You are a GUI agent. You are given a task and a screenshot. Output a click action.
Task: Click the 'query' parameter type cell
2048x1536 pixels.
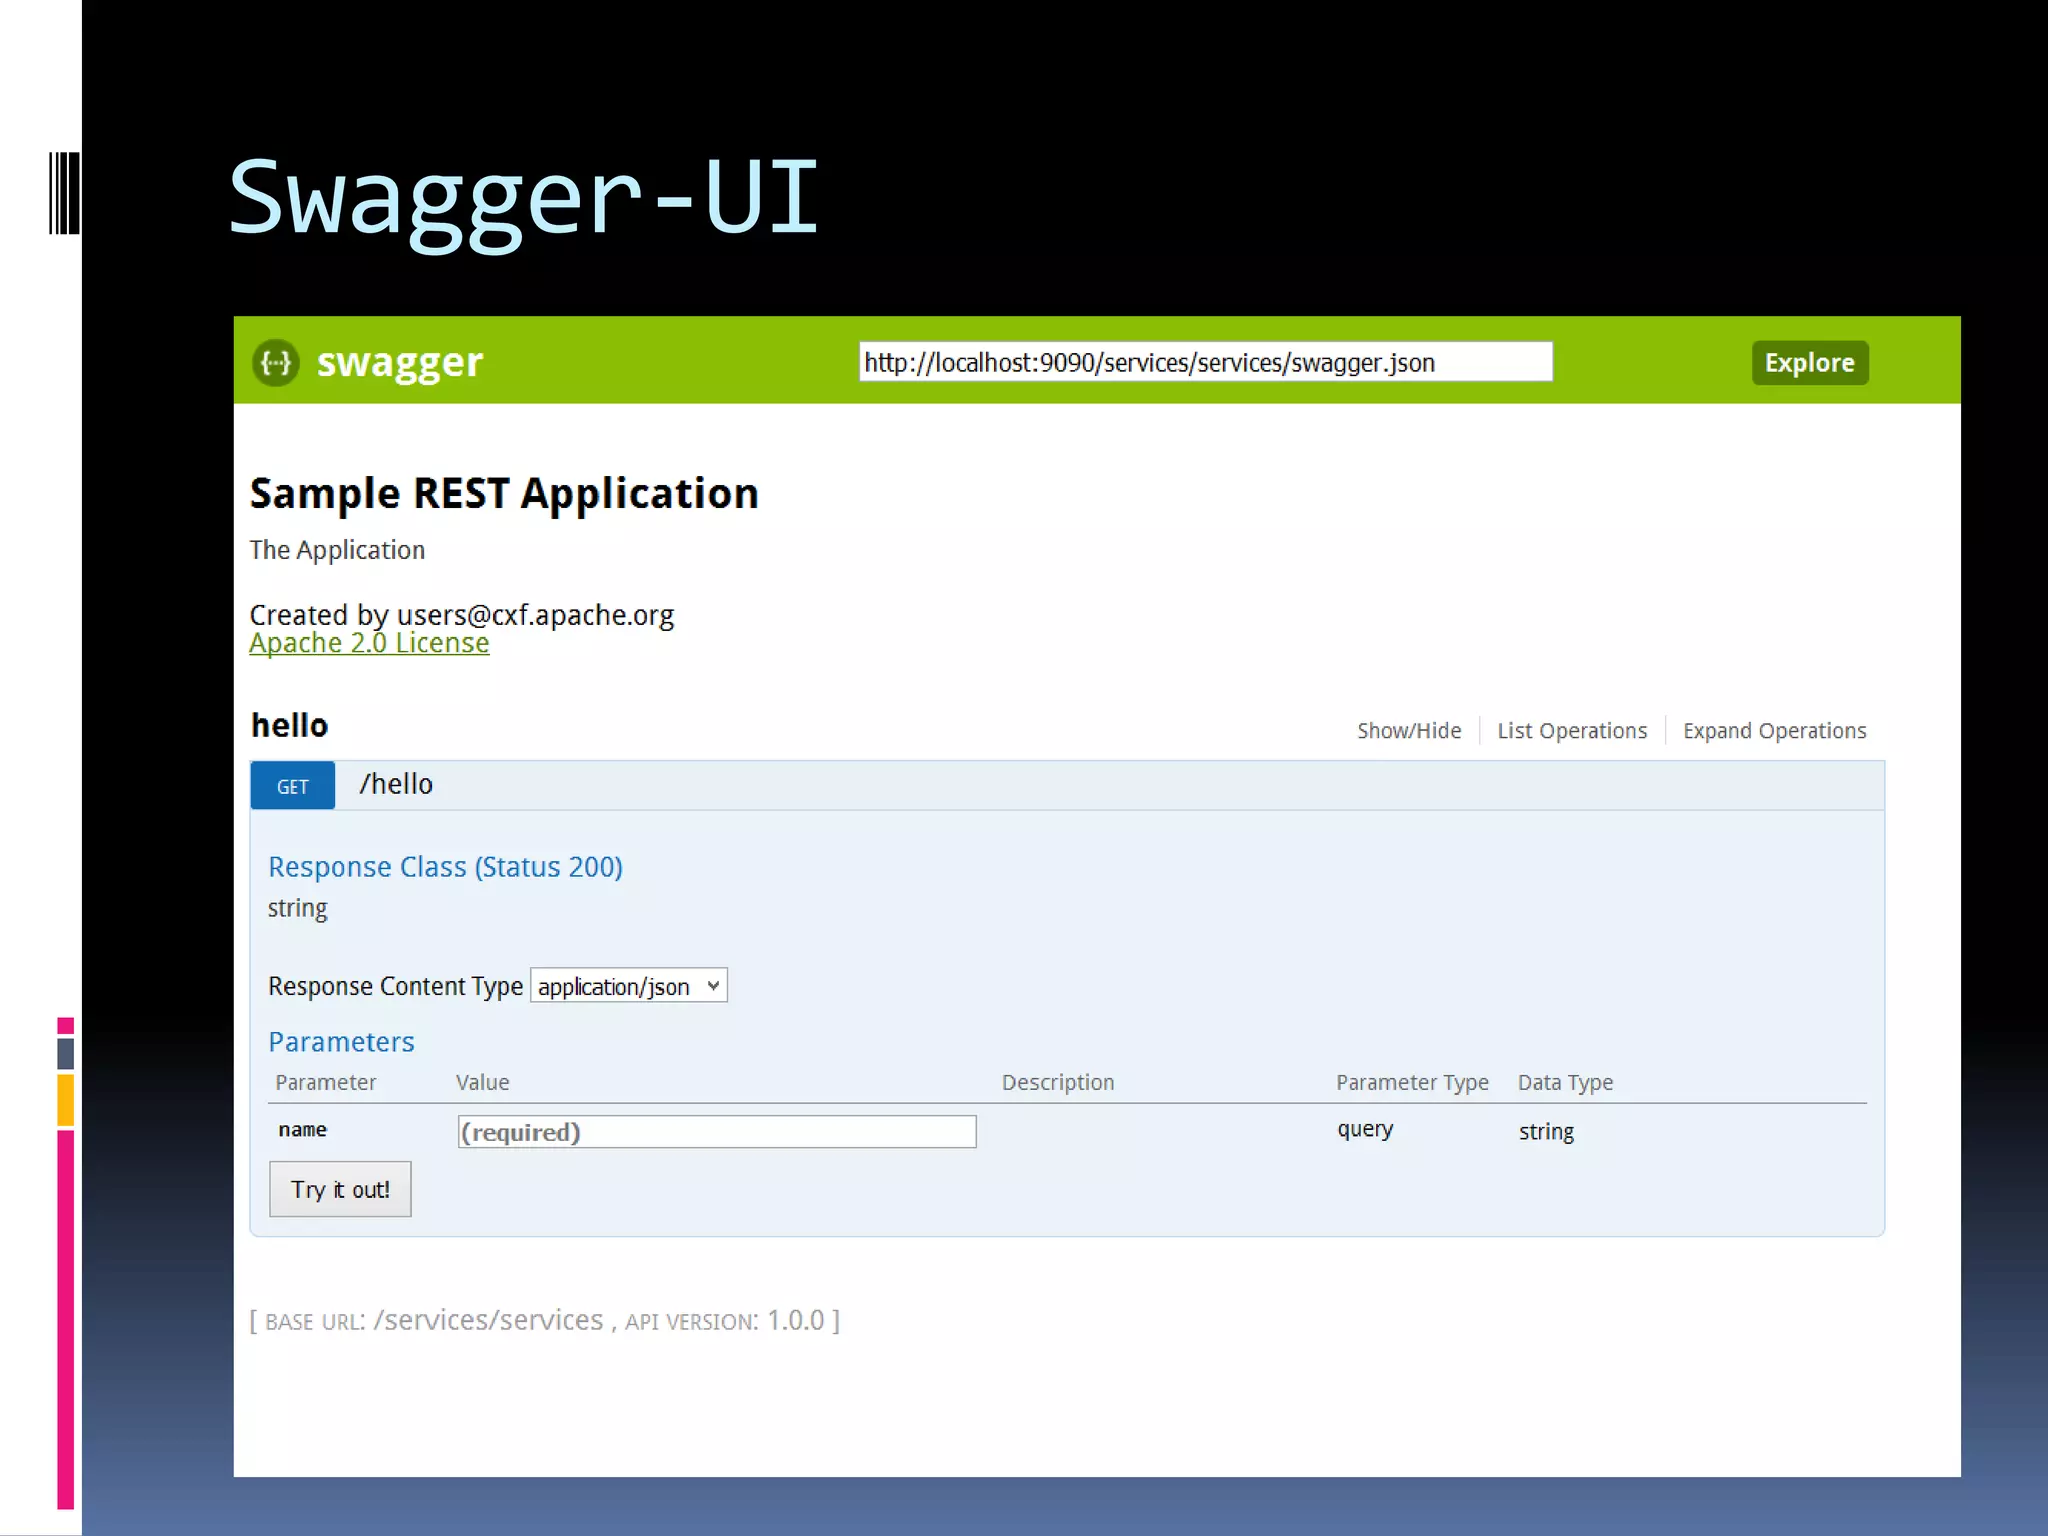tap(1365, 1130)
